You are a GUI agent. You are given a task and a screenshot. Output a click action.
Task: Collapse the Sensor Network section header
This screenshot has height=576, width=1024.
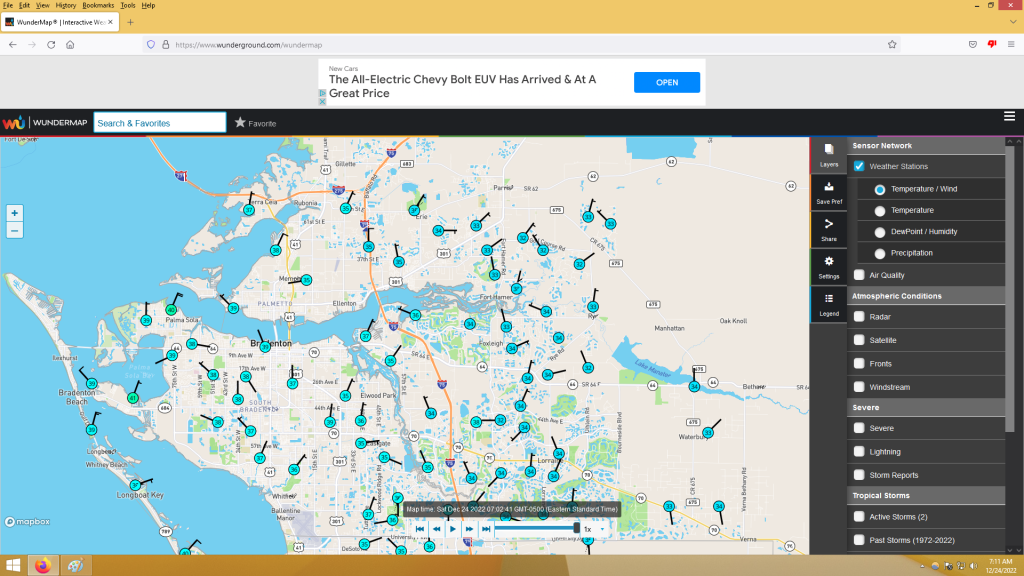click(x=926, y=146)
